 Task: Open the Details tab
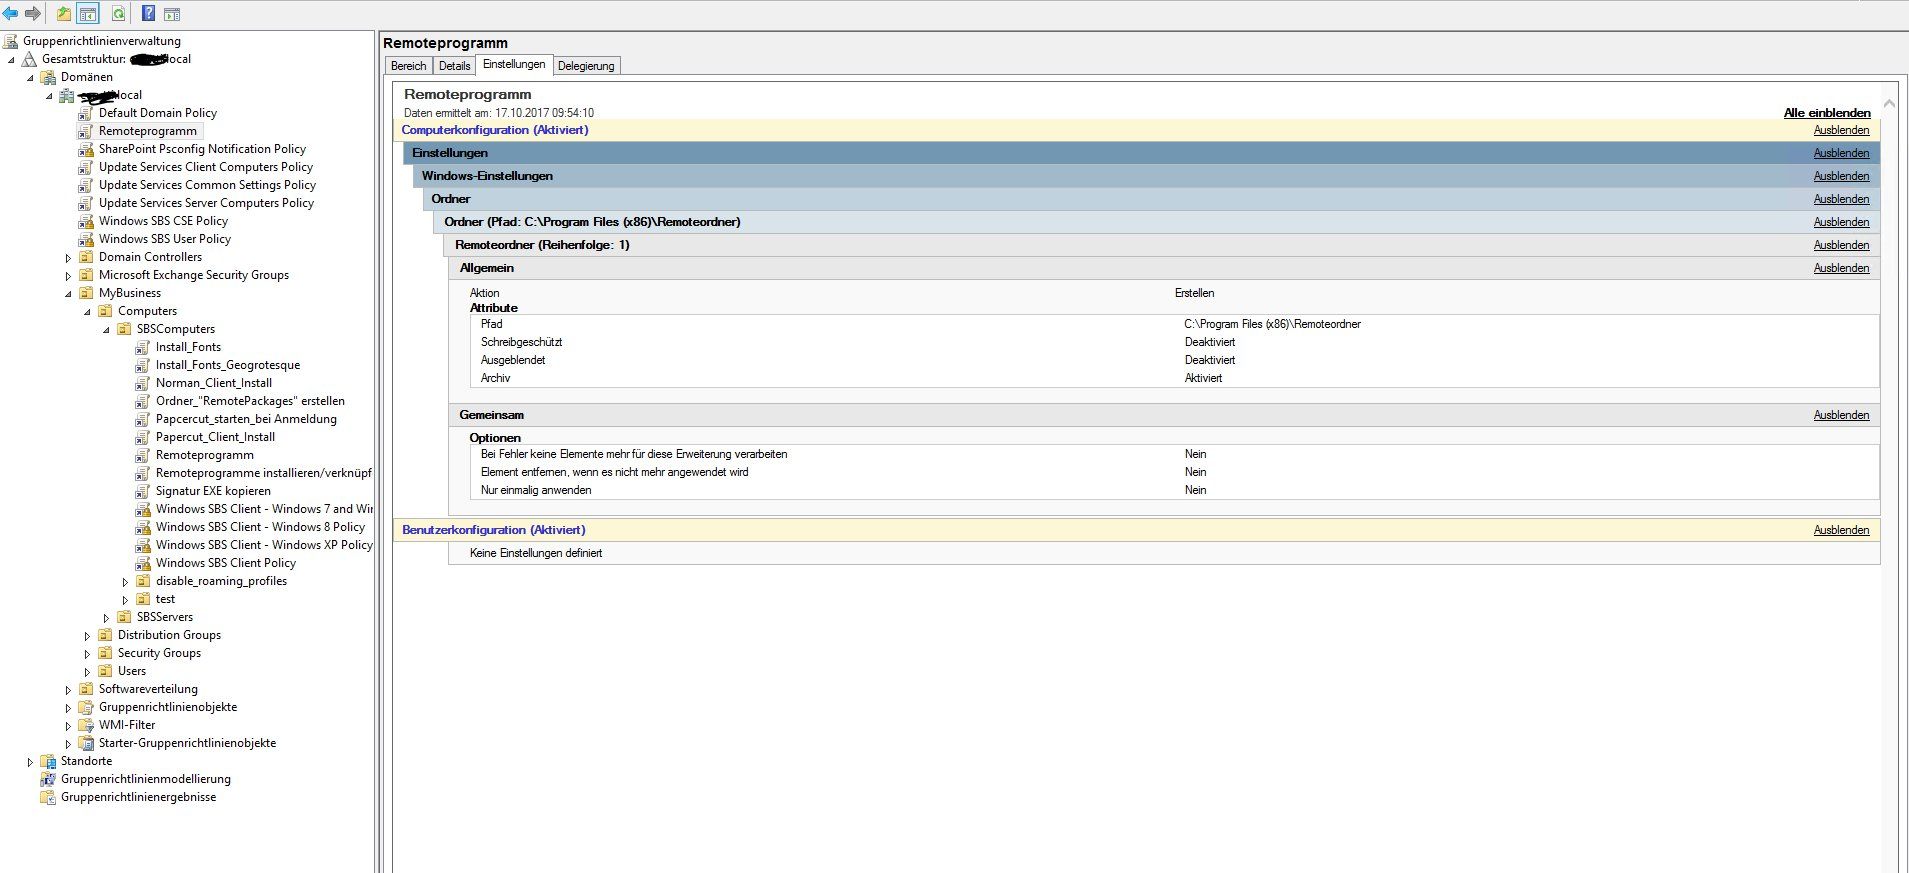click(x=454, y=66)
